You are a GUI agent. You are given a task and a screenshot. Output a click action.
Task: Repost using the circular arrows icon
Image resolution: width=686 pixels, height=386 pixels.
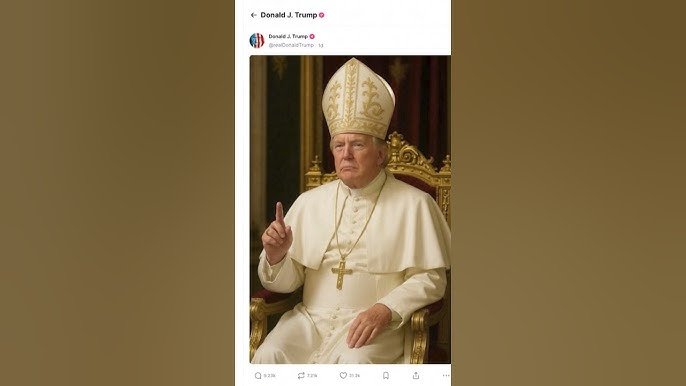tap(301, 375)
